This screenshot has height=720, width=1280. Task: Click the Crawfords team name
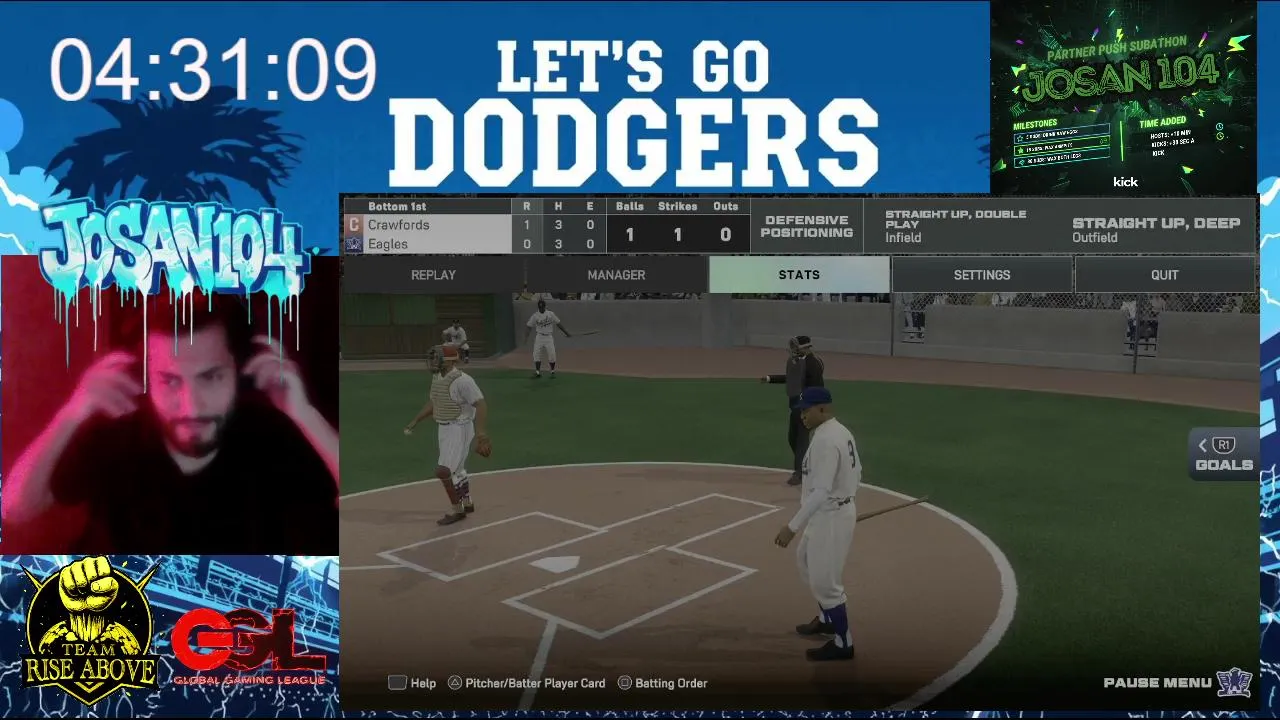tap(398, 225)
